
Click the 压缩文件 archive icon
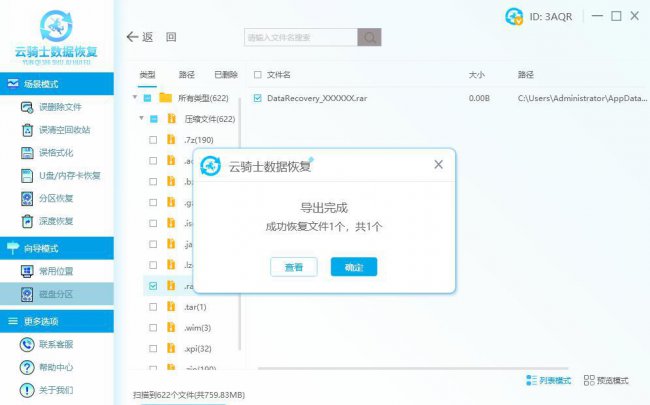tap(171, 119)
